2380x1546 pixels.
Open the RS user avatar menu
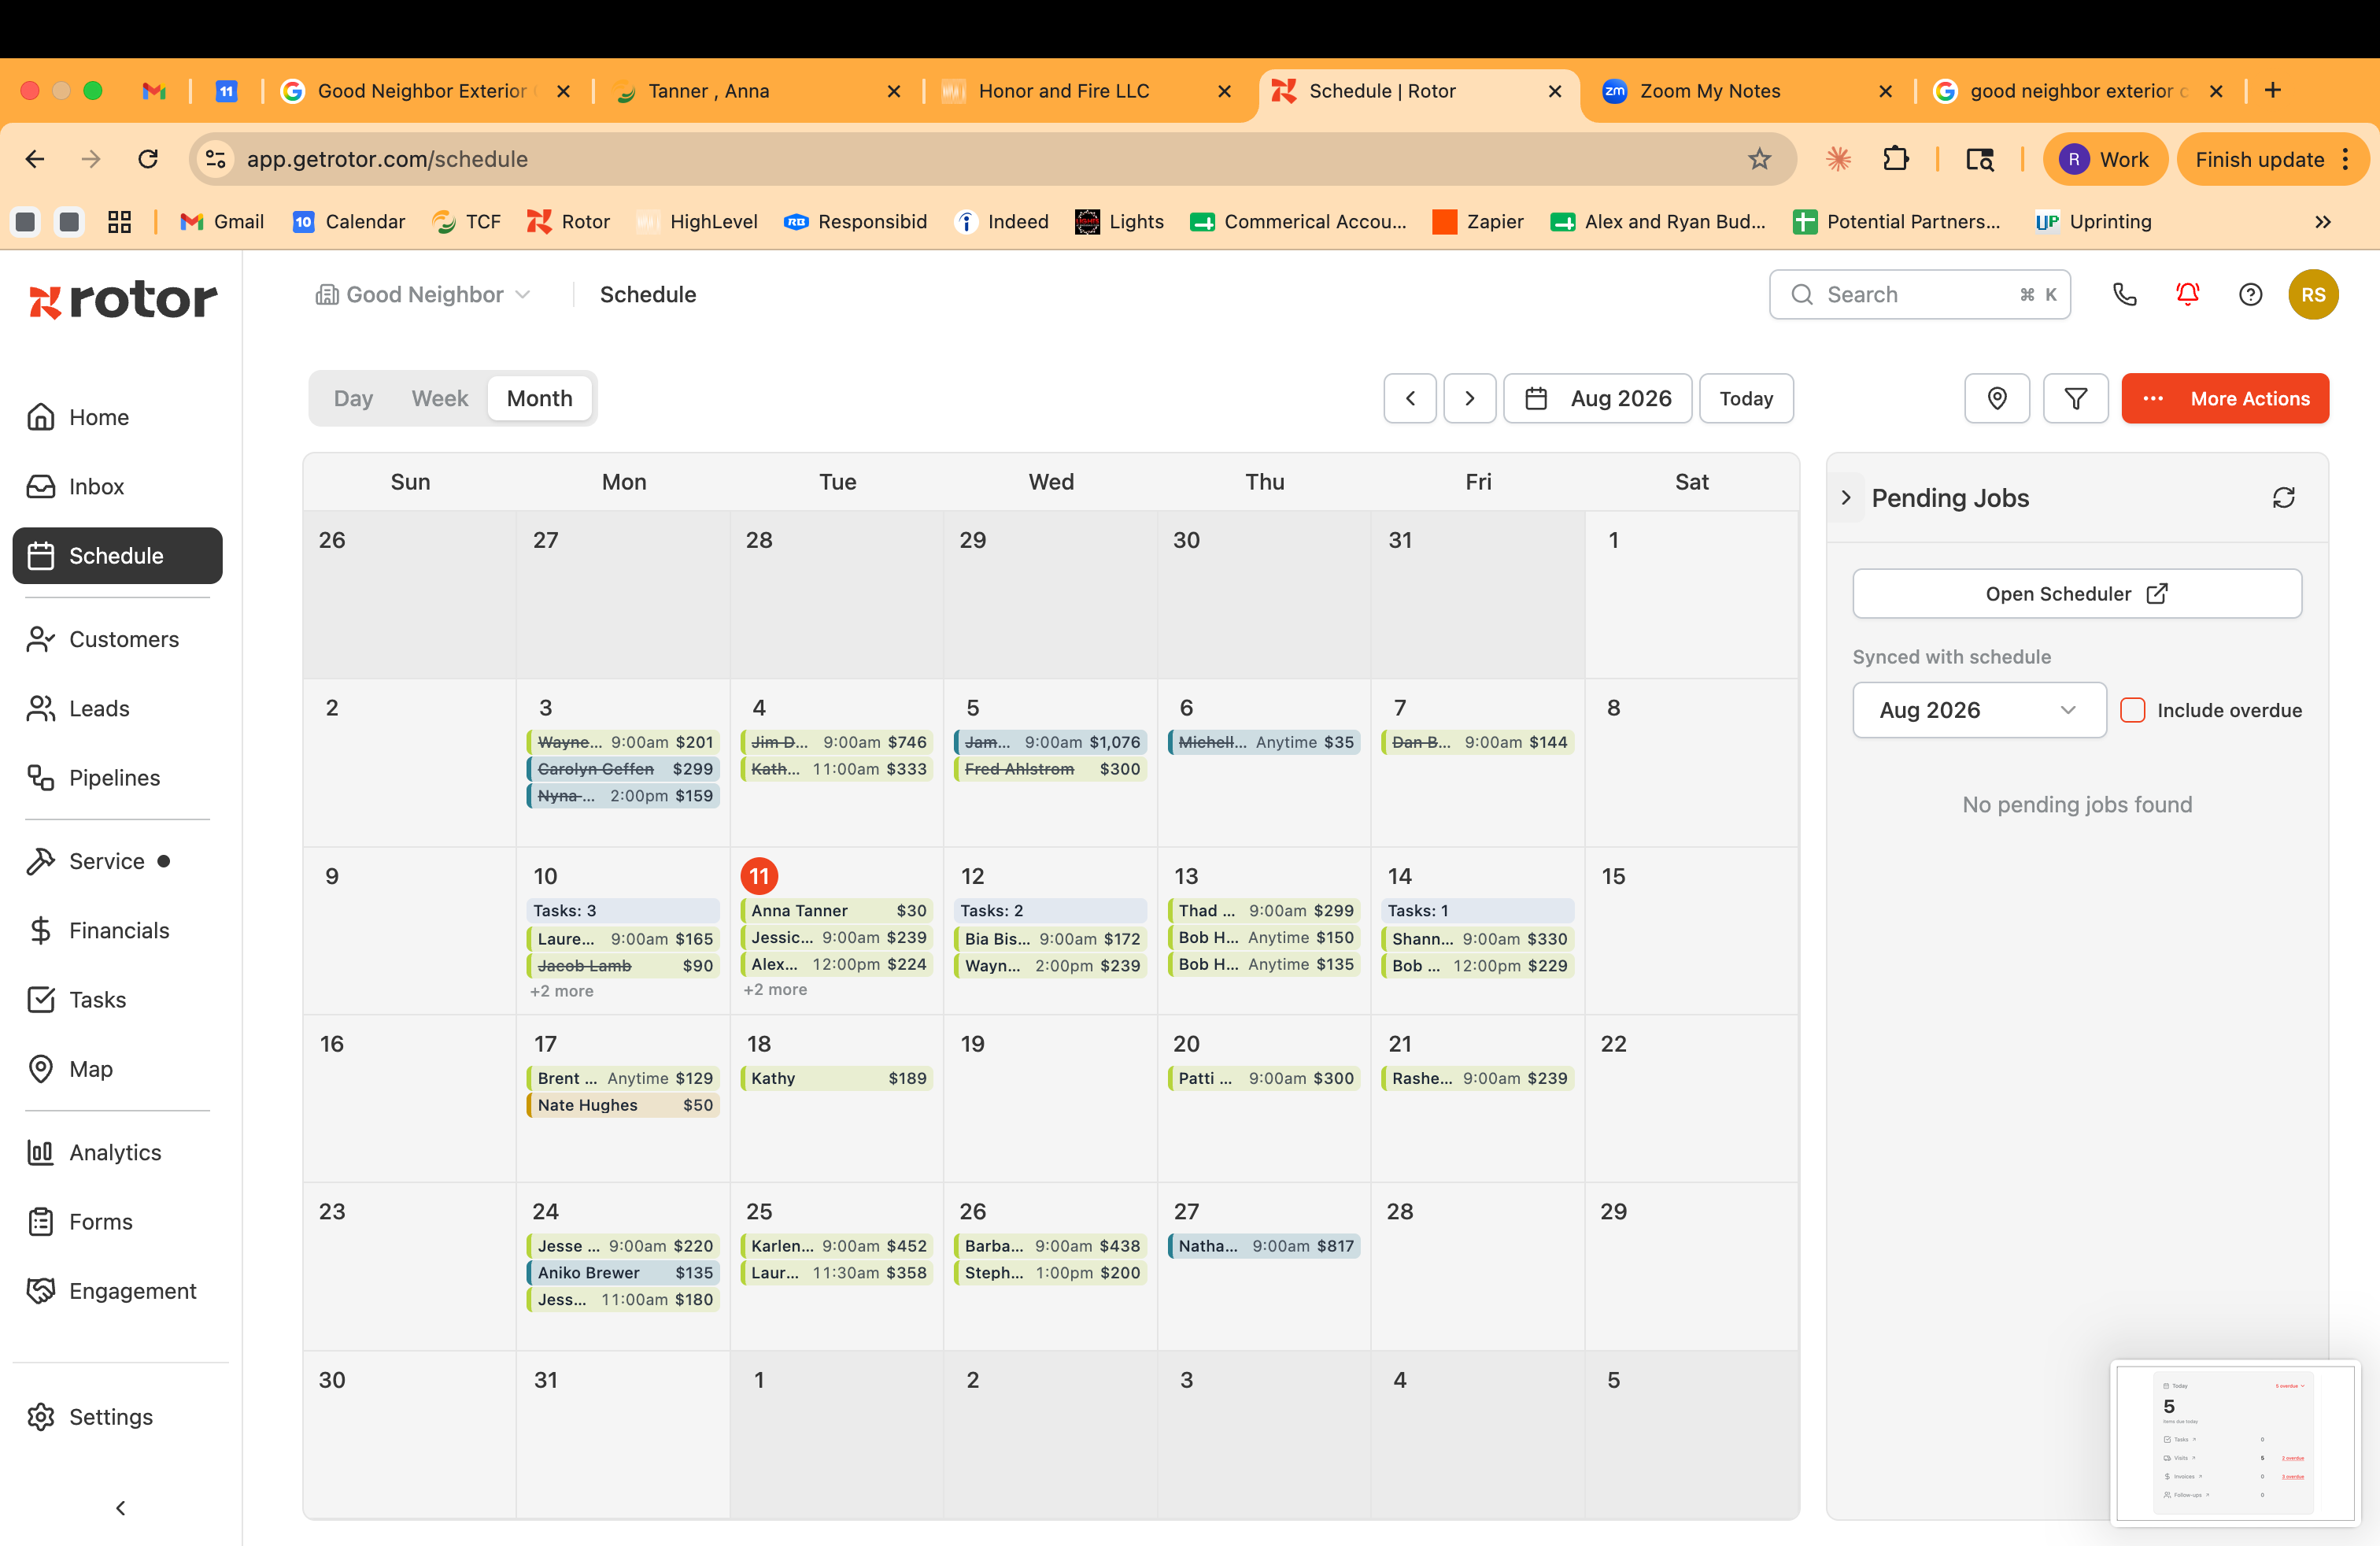pos(2313,294)
